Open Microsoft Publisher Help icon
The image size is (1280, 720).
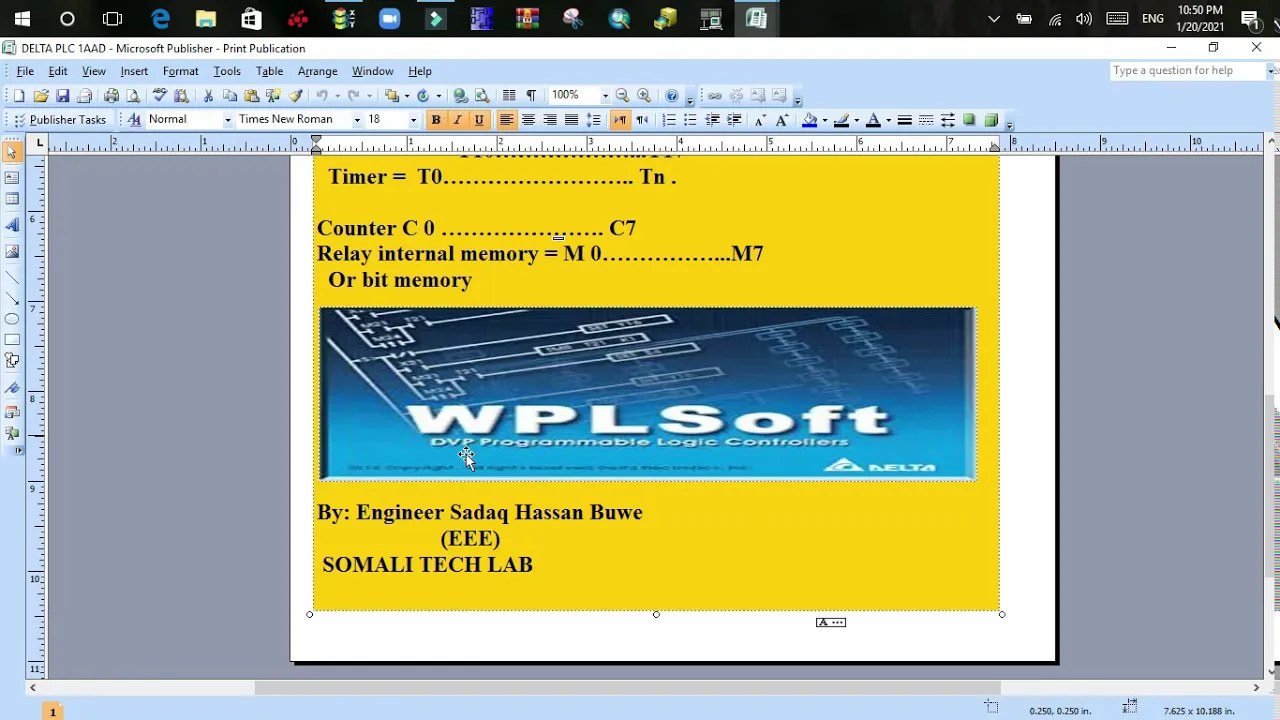tap(672, 96)
